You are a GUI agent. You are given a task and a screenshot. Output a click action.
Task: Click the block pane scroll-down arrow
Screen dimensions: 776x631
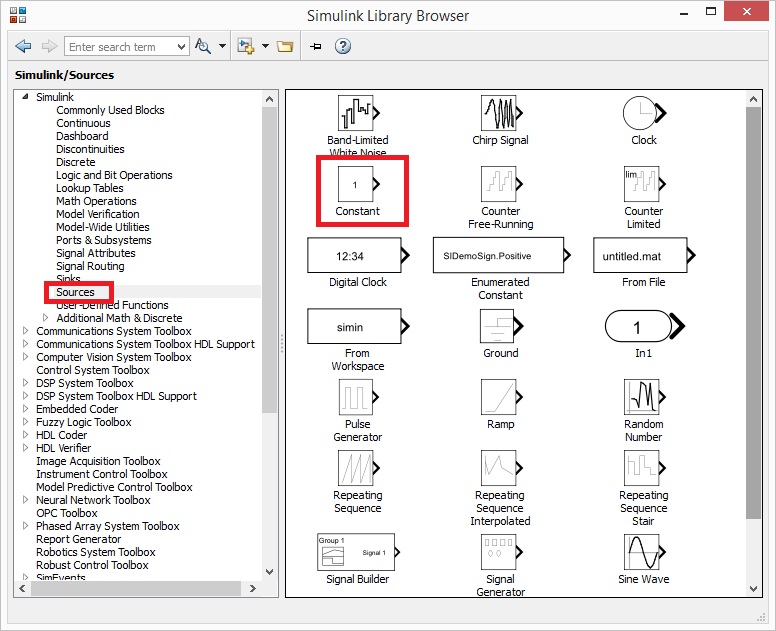[753, 589]
